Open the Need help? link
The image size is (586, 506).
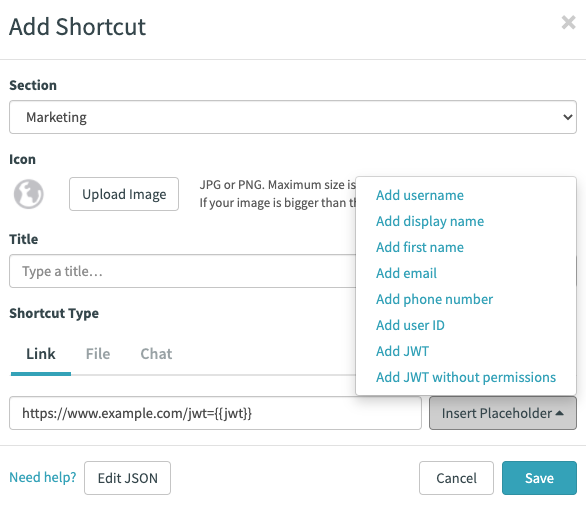pyautogui.click(x=43, y=477)
